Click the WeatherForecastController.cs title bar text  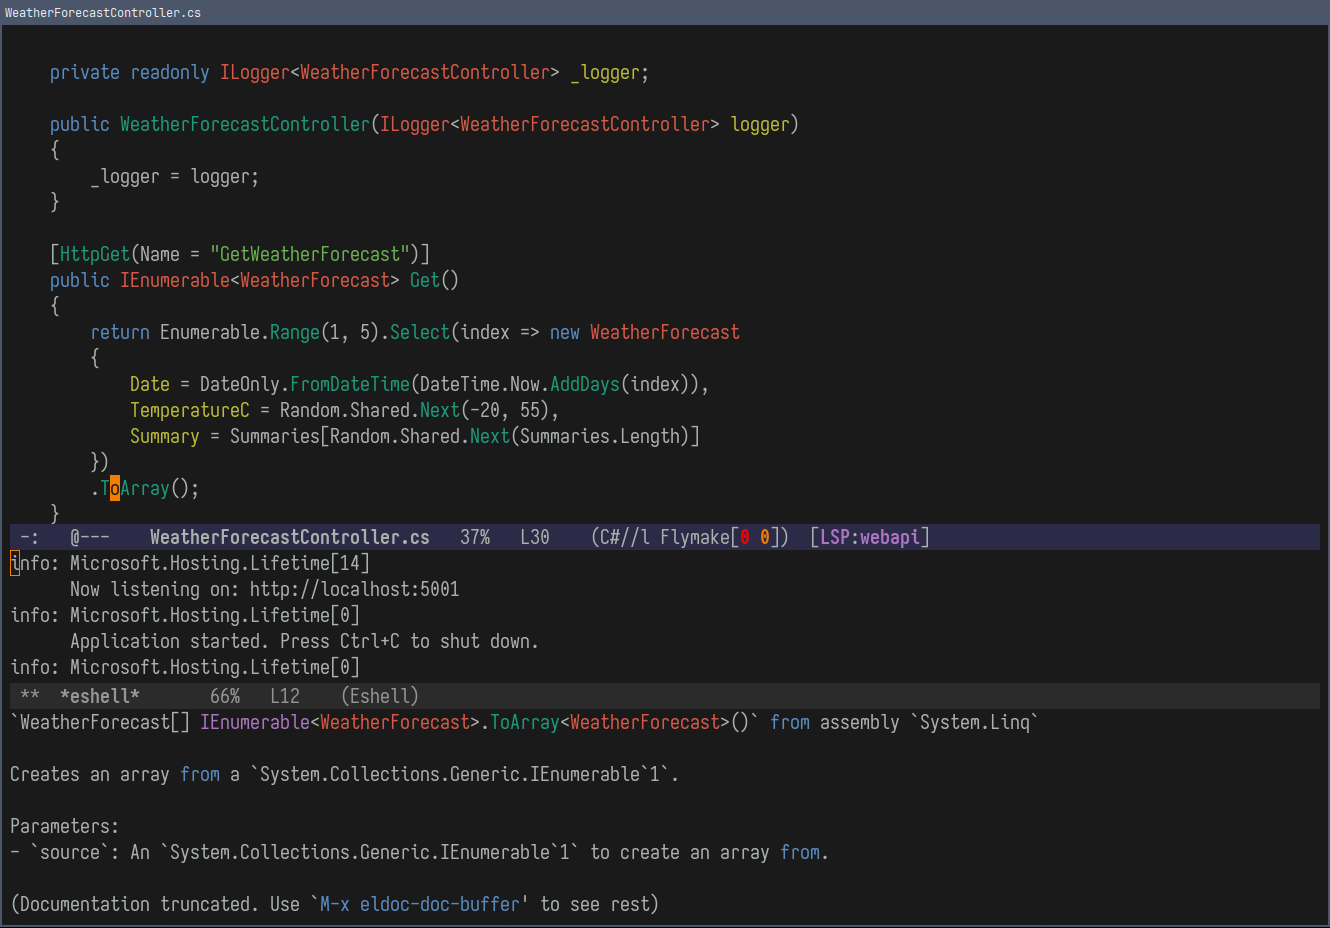pos(103,12)
